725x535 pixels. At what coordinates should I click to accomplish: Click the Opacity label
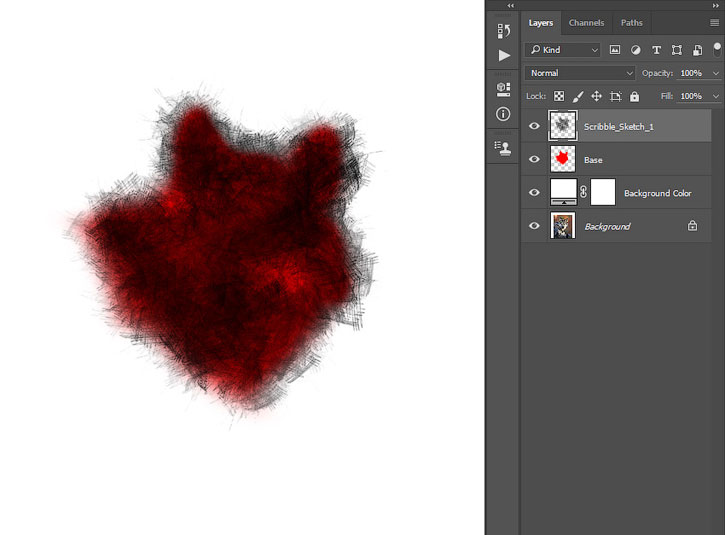[657, 73]
